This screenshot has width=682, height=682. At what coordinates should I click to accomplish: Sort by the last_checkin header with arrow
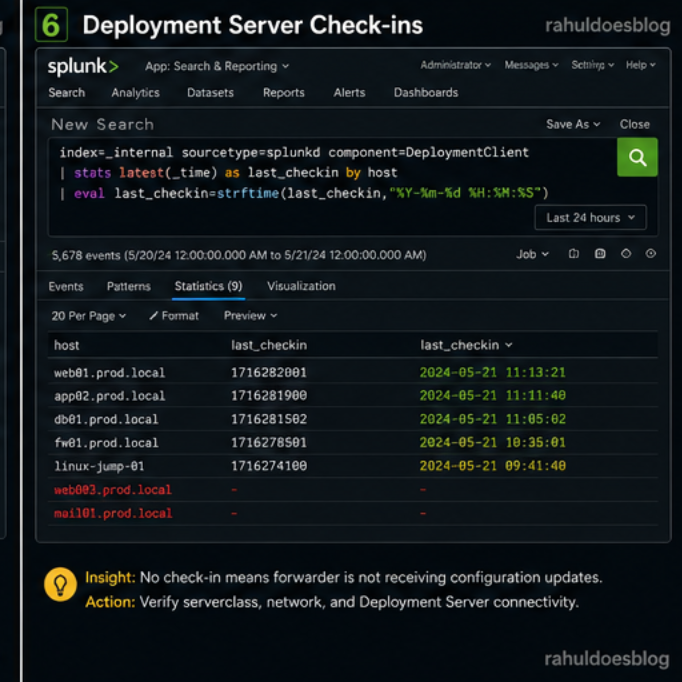466,345
